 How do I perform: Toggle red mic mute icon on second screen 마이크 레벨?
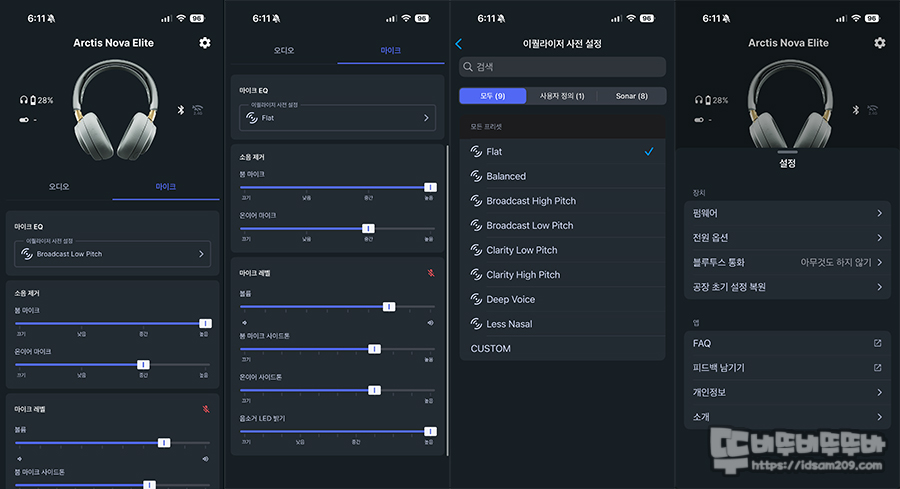point(431,273)
